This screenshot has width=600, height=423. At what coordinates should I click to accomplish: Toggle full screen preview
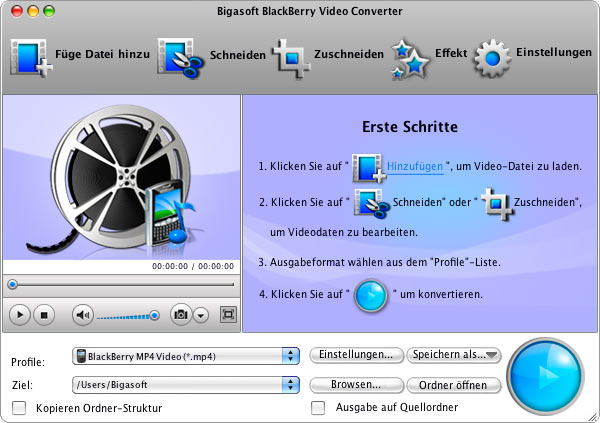[228, 315]
